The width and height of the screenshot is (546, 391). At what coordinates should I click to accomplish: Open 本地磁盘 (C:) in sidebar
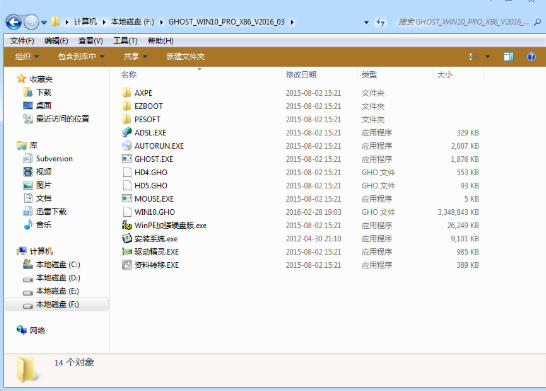(x=52, y=264)
